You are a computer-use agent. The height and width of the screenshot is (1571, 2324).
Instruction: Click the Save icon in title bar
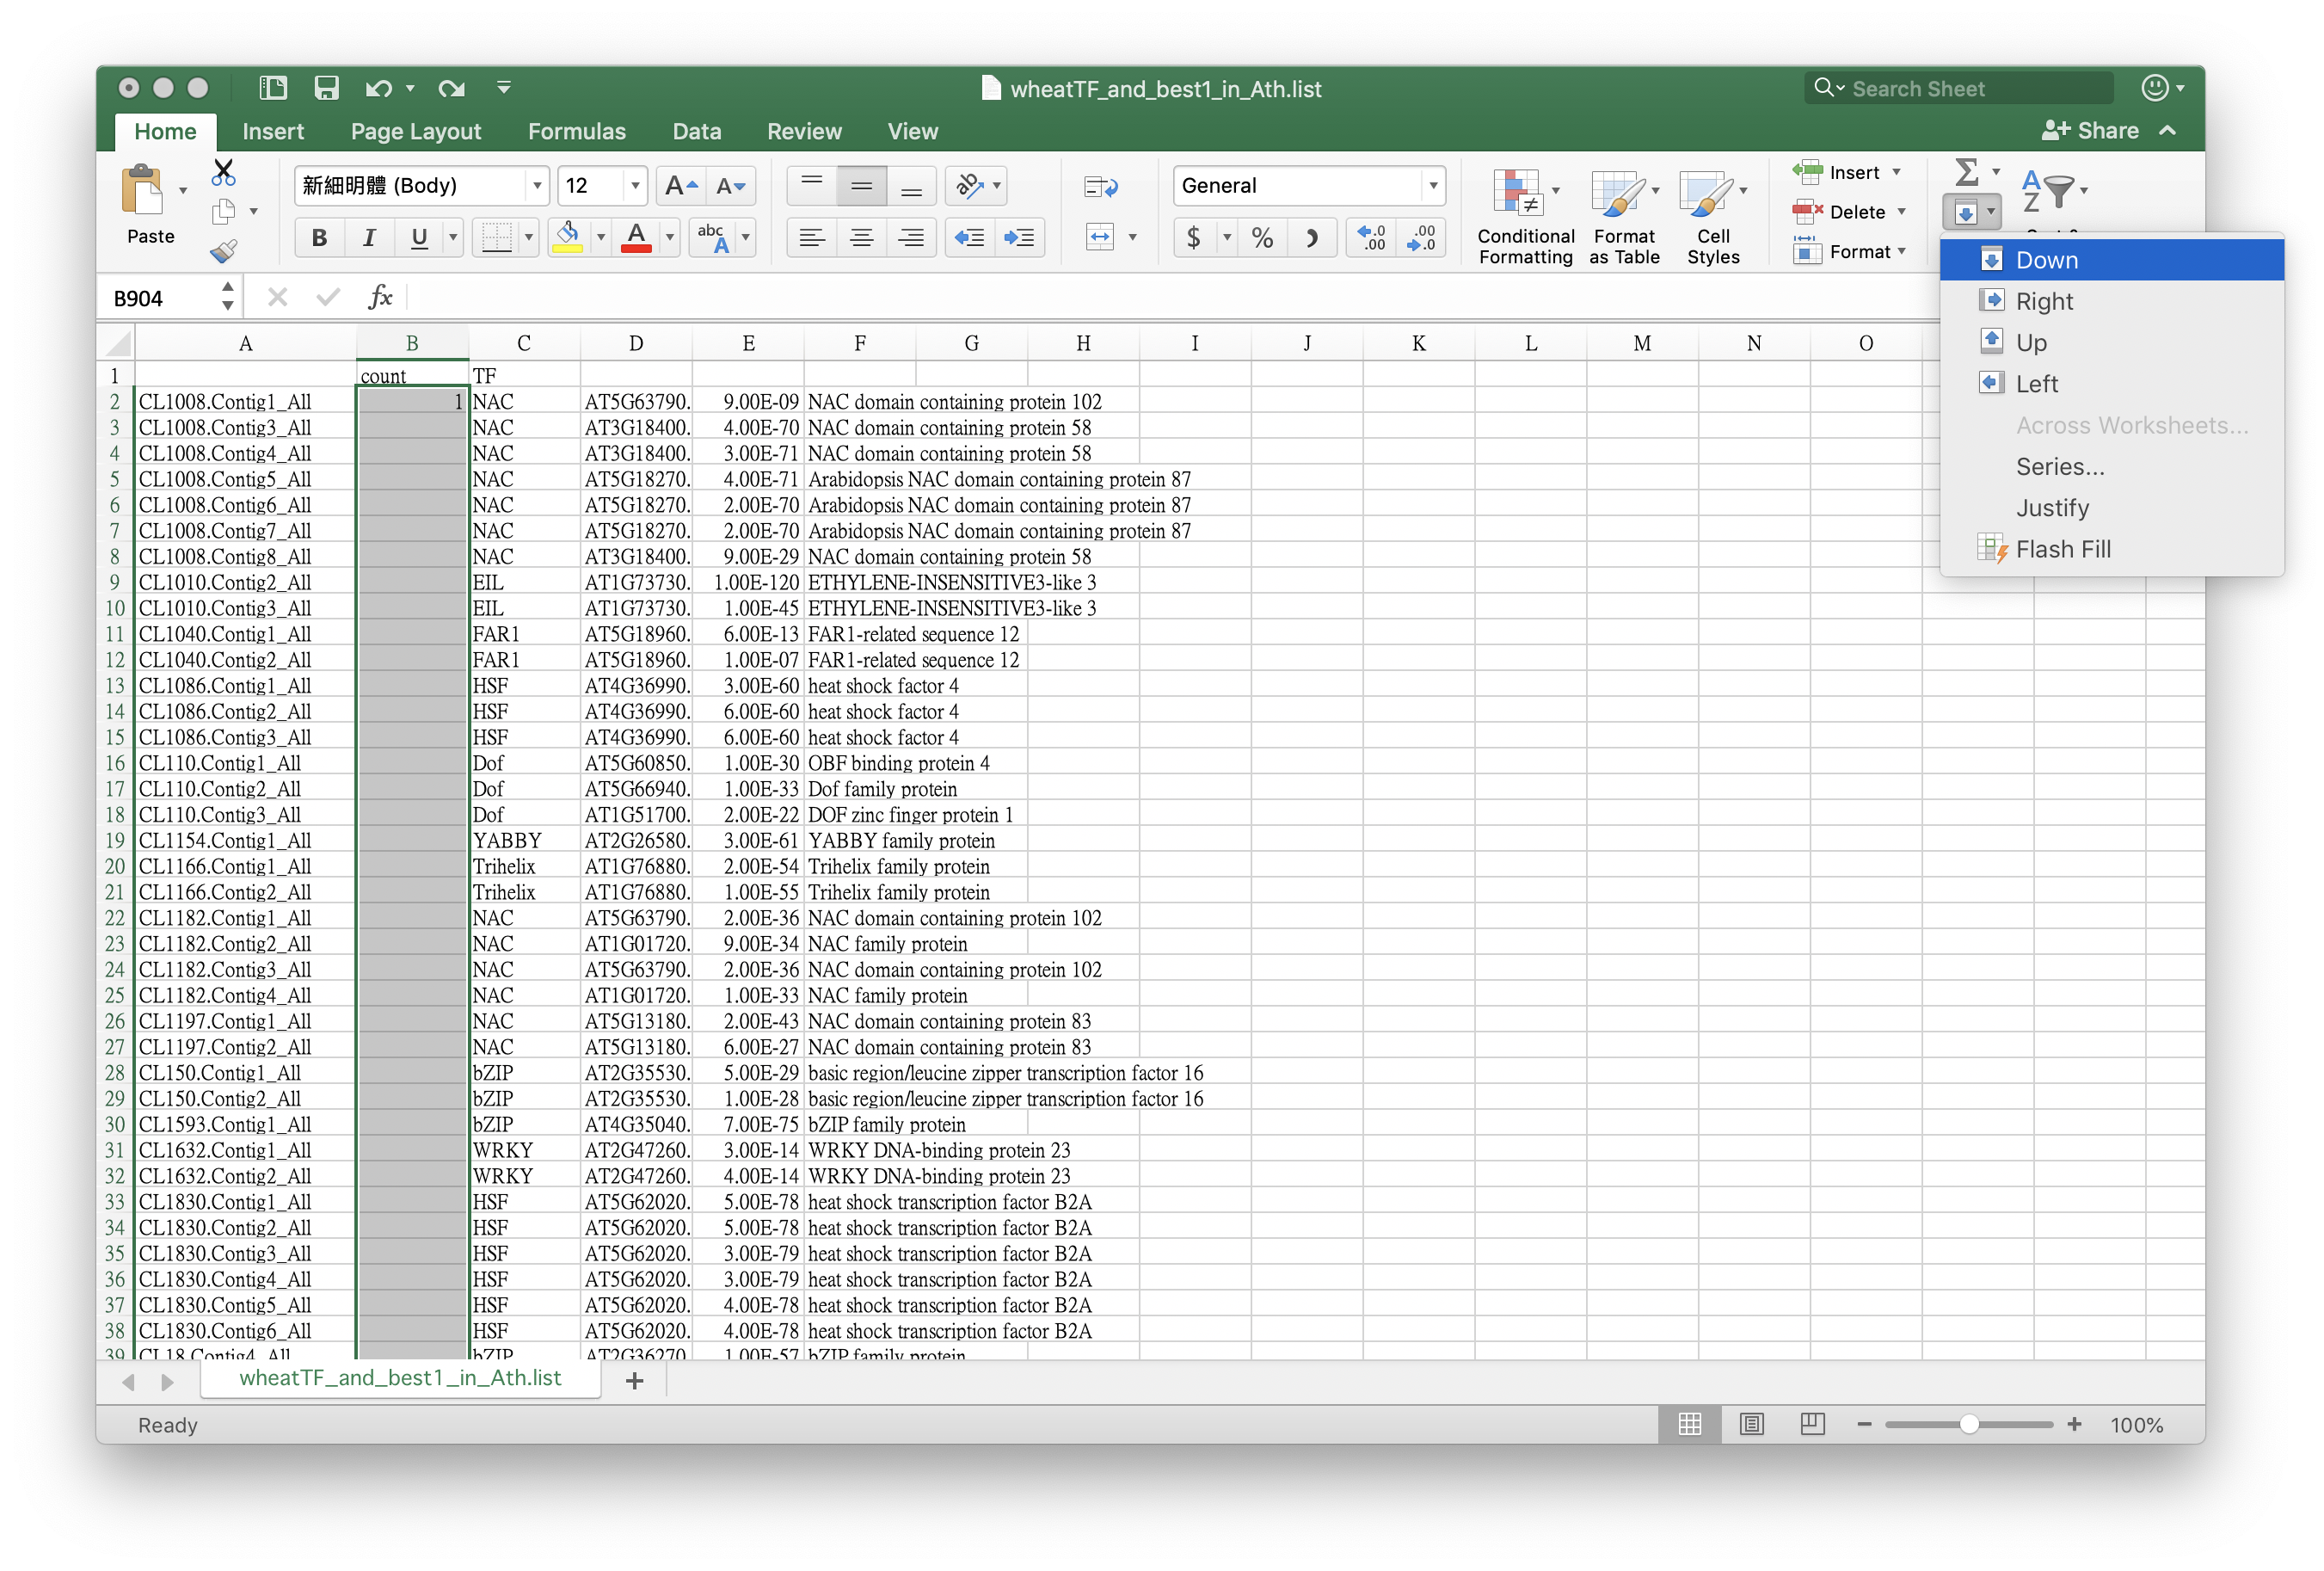click(326, 88)
